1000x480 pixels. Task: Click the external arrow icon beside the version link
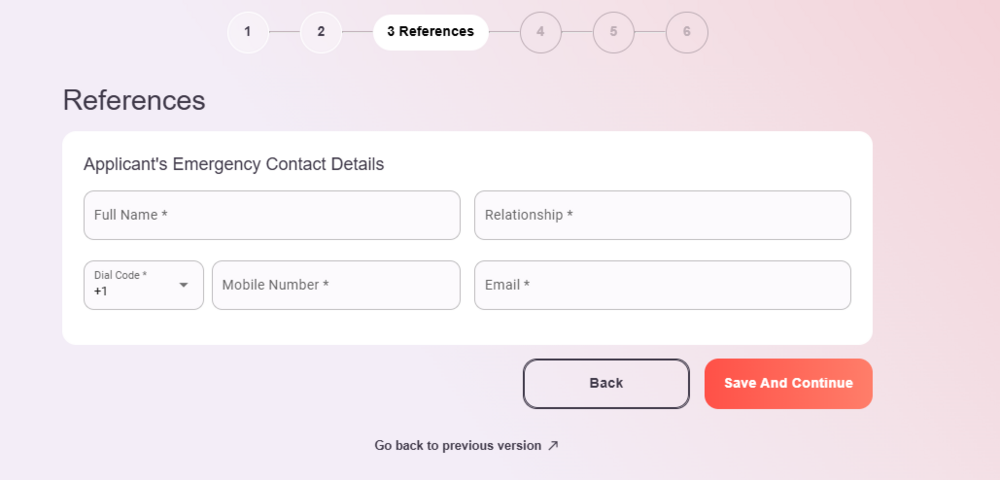553,446
